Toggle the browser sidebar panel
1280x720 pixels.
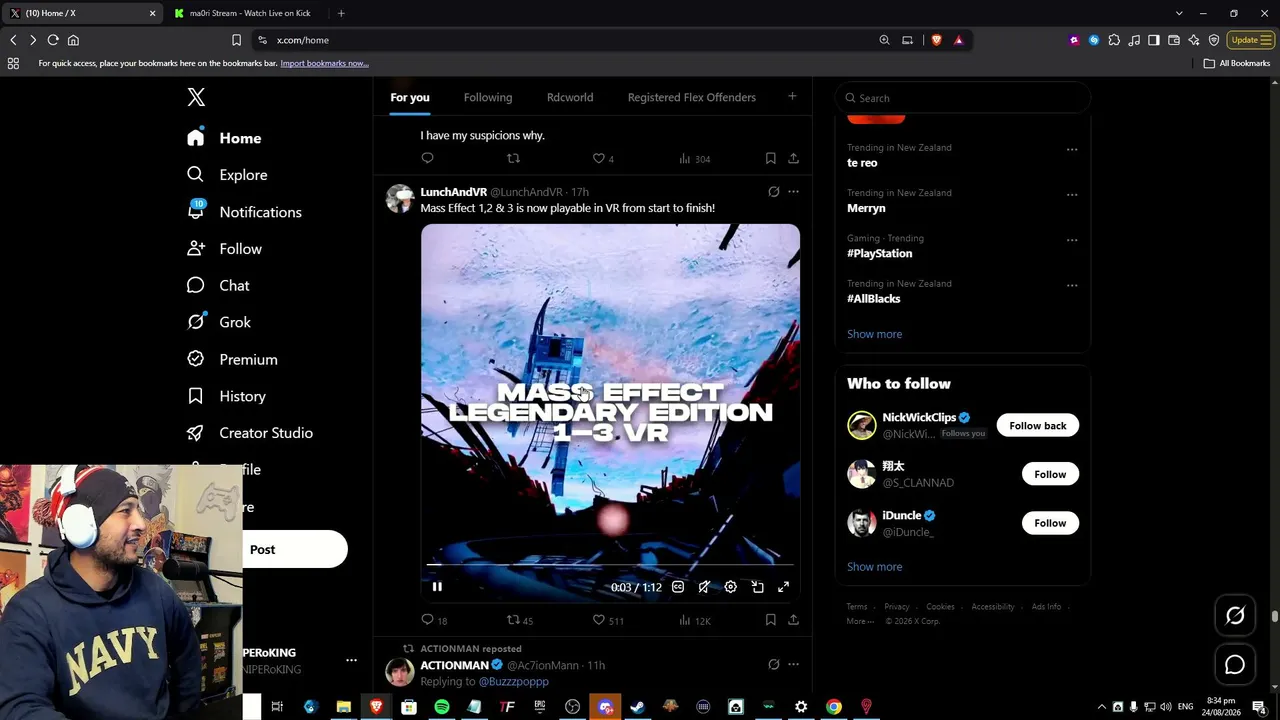tap(1154, 40)
